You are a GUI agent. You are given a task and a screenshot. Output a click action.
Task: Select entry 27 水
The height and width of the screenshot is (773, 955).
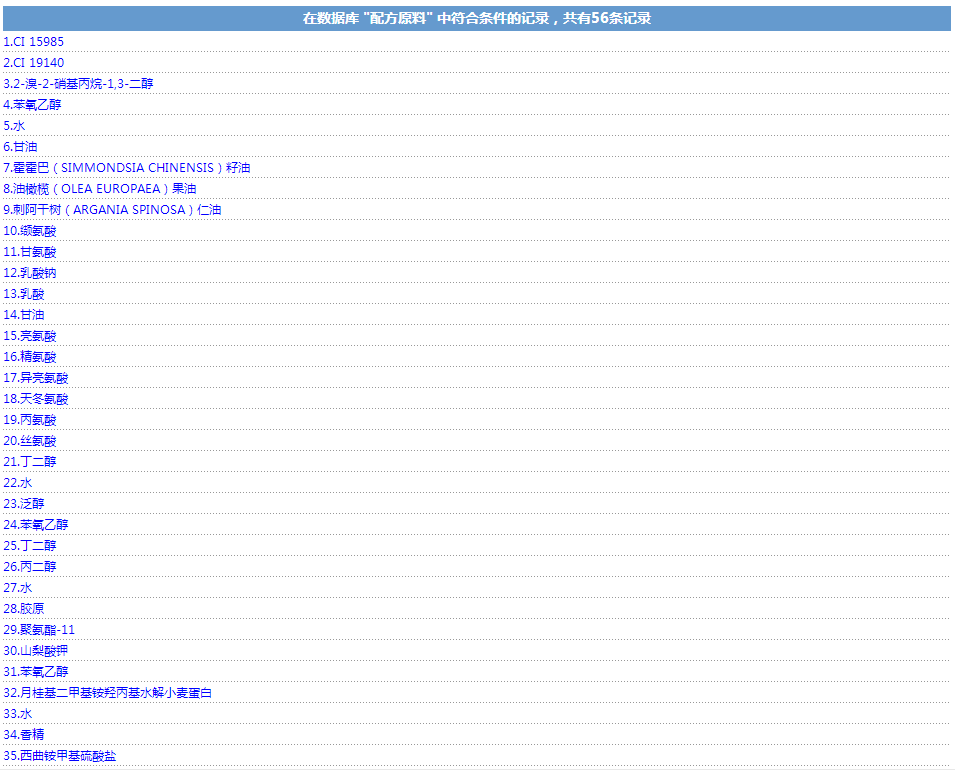pos(18,588)
